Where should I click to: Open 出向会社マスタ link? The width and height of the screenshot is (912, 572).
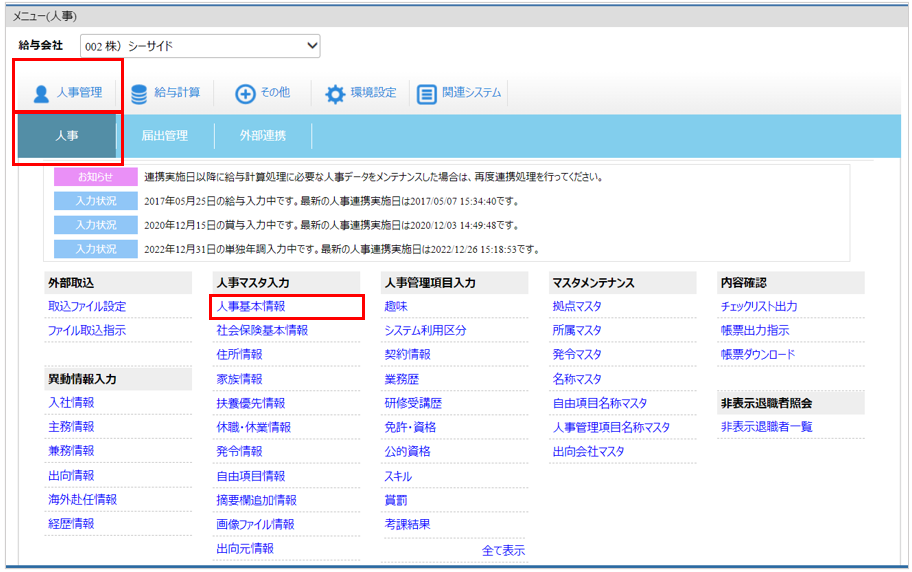coord(589,452)
